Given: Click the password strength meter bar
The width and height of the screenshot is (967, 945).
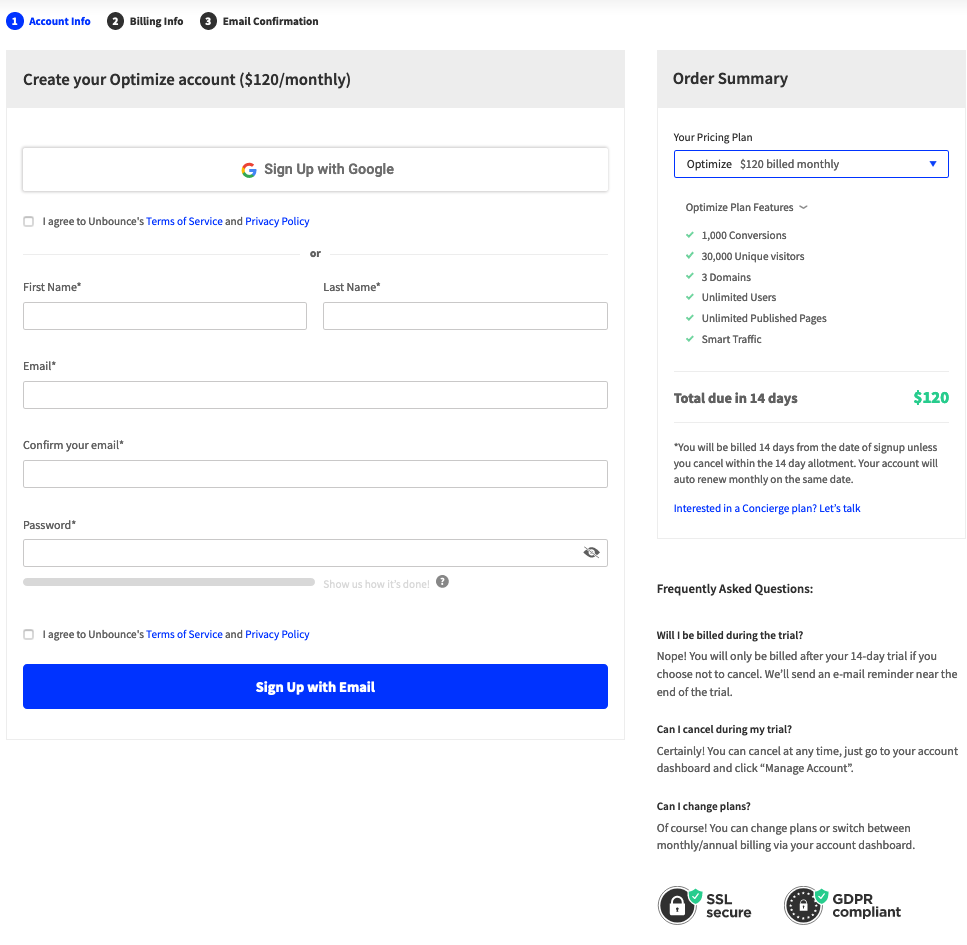Looking at the screenshot, I should [x=169, y=582].
